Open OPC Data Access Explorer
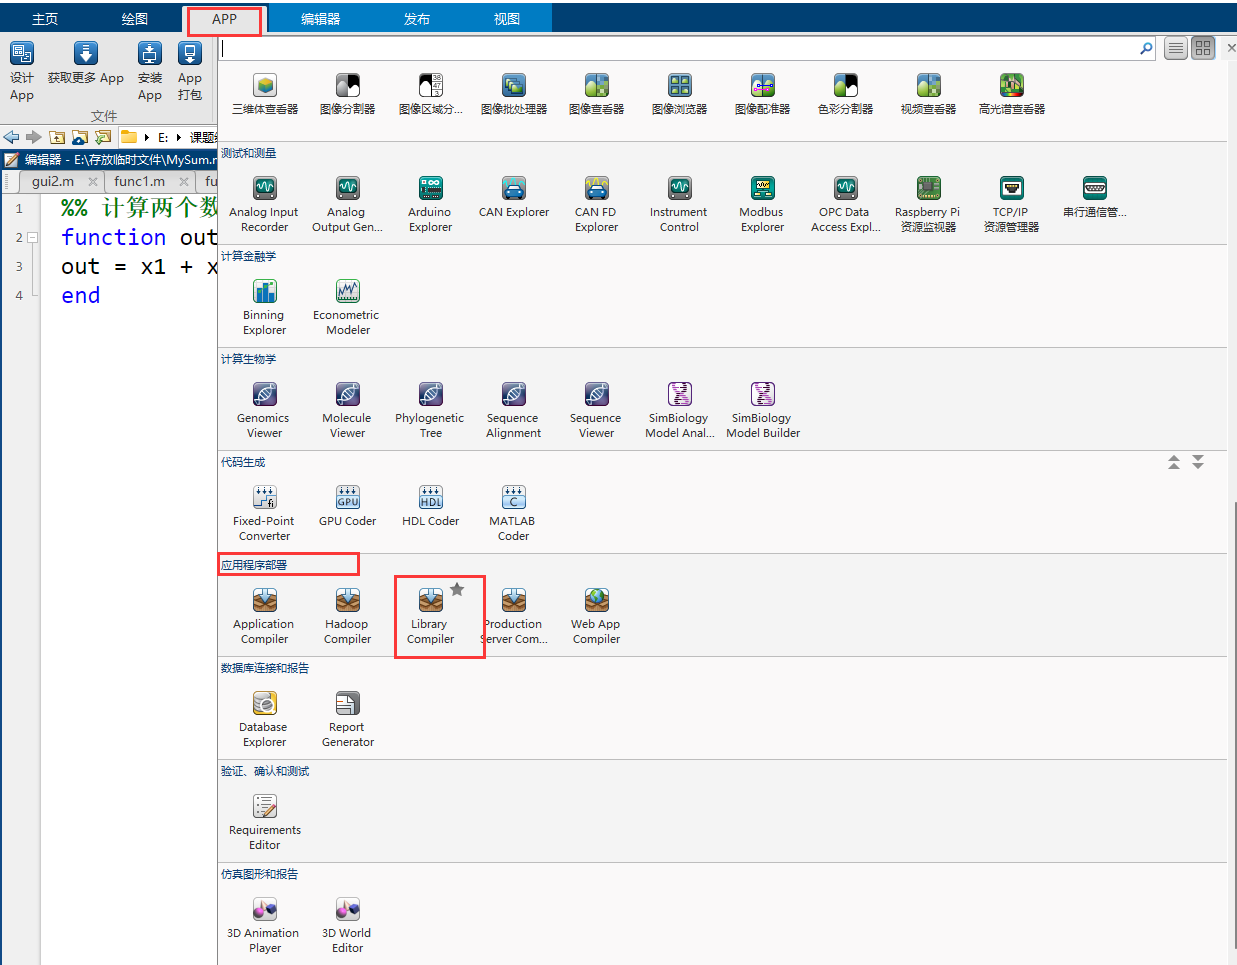The width and height of the screenshot is (1237, 965). pyautogui.click(x=845, y=204)
